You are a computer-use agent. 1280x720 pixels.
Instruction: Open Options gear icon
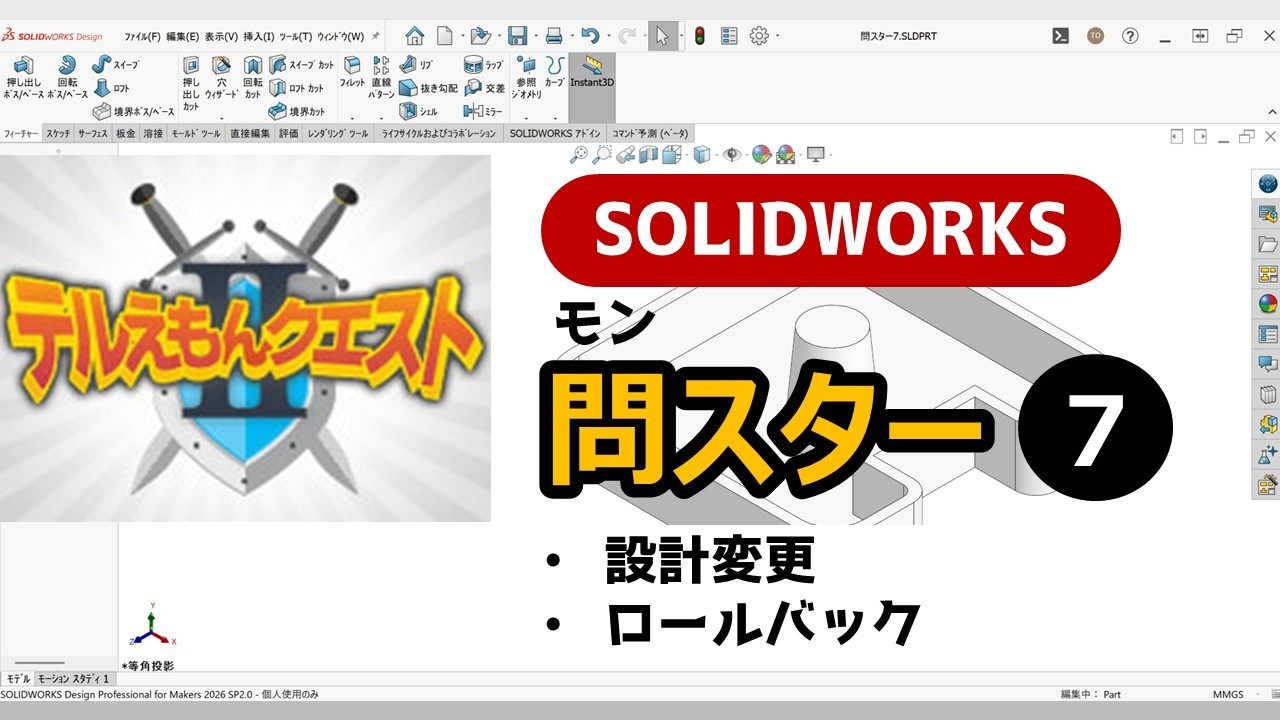759,36
